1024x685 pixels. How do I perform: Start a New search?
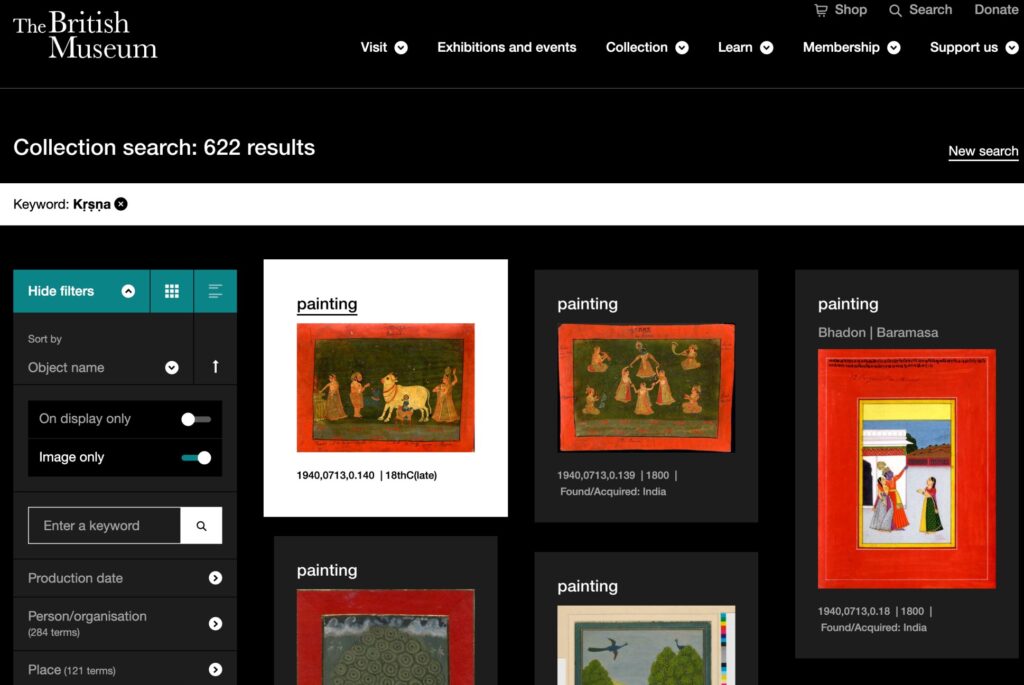(983, 151)
